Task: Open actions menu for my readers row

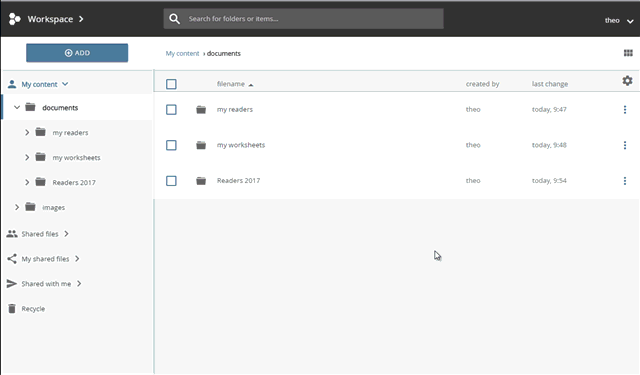Action: [625, 109]
